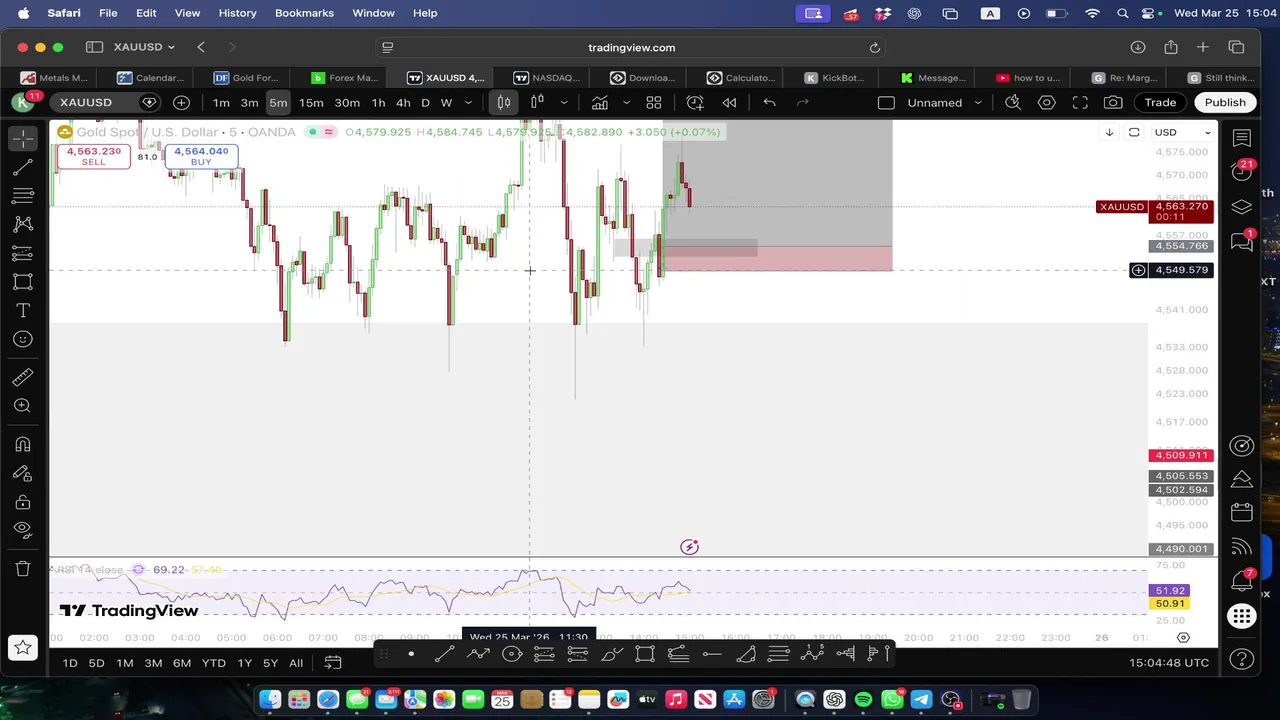Viewport: 1280px width, 720px height.
Task: Click the SELL 4,563.230 button
Action: click(x=94, y=156)
